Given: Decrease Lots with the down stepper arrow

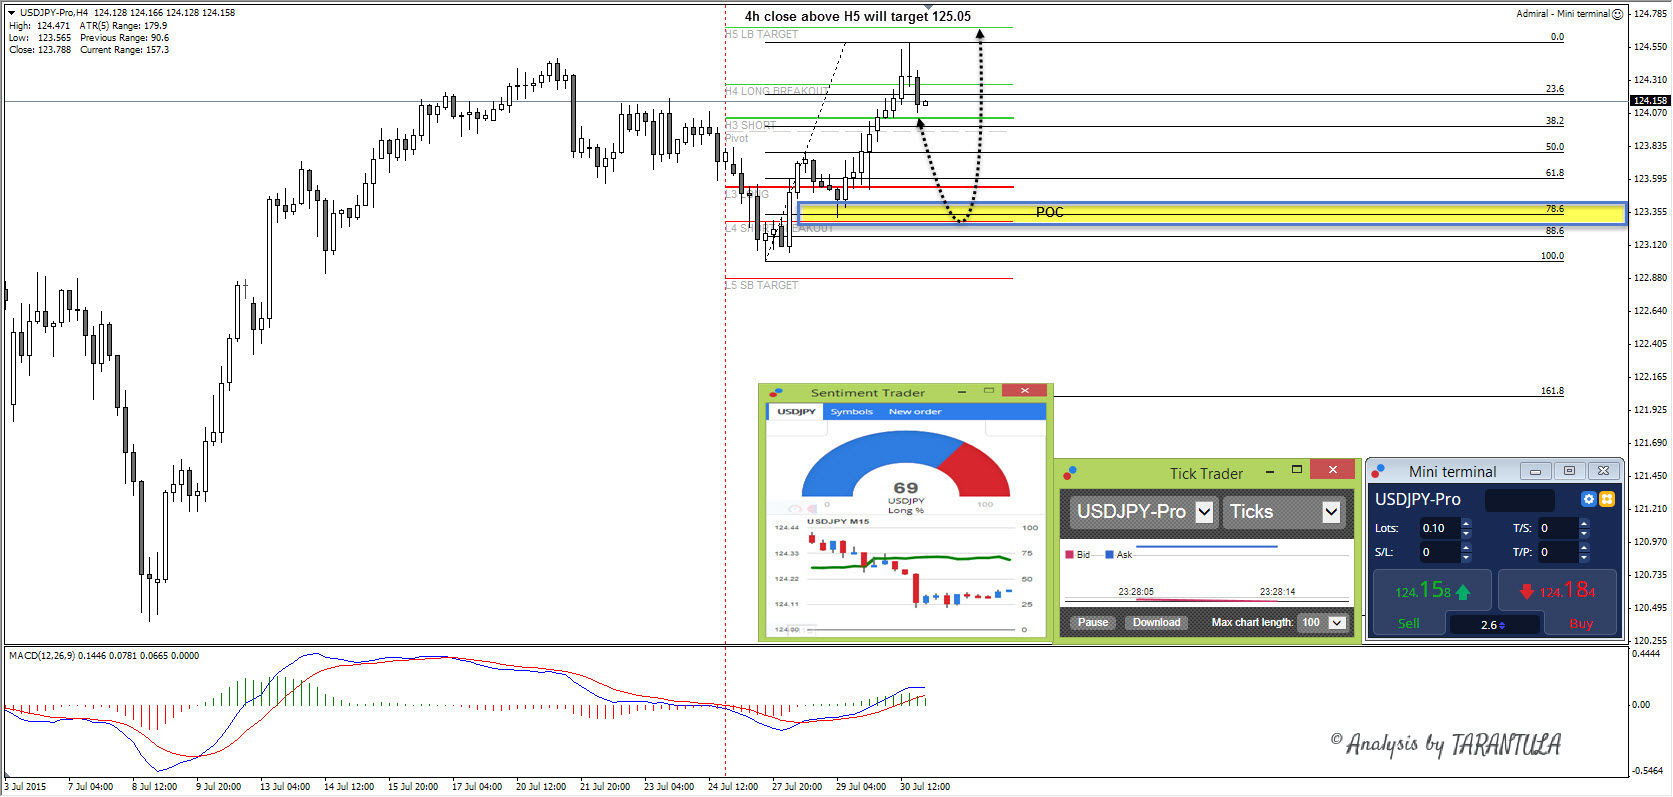Looking at the screenshot, I should pos(1466,533).
